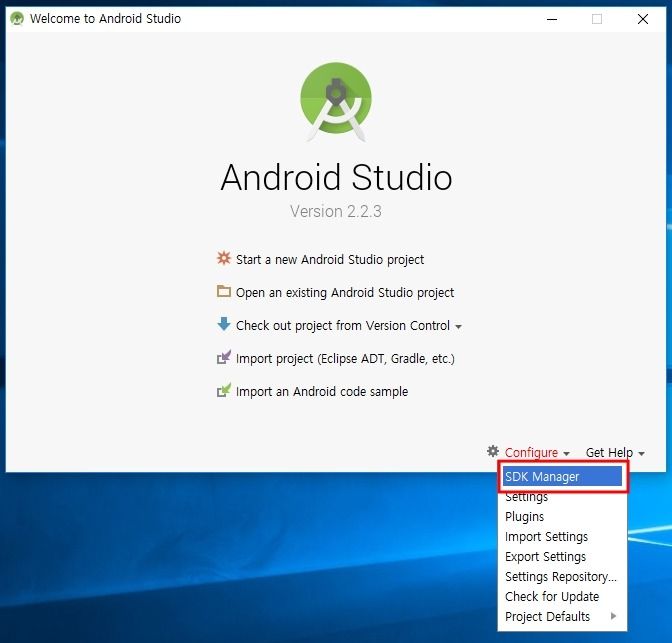Open an existing Android Studio project
Viewport: 672px width, 643px height.
(345, 292)
